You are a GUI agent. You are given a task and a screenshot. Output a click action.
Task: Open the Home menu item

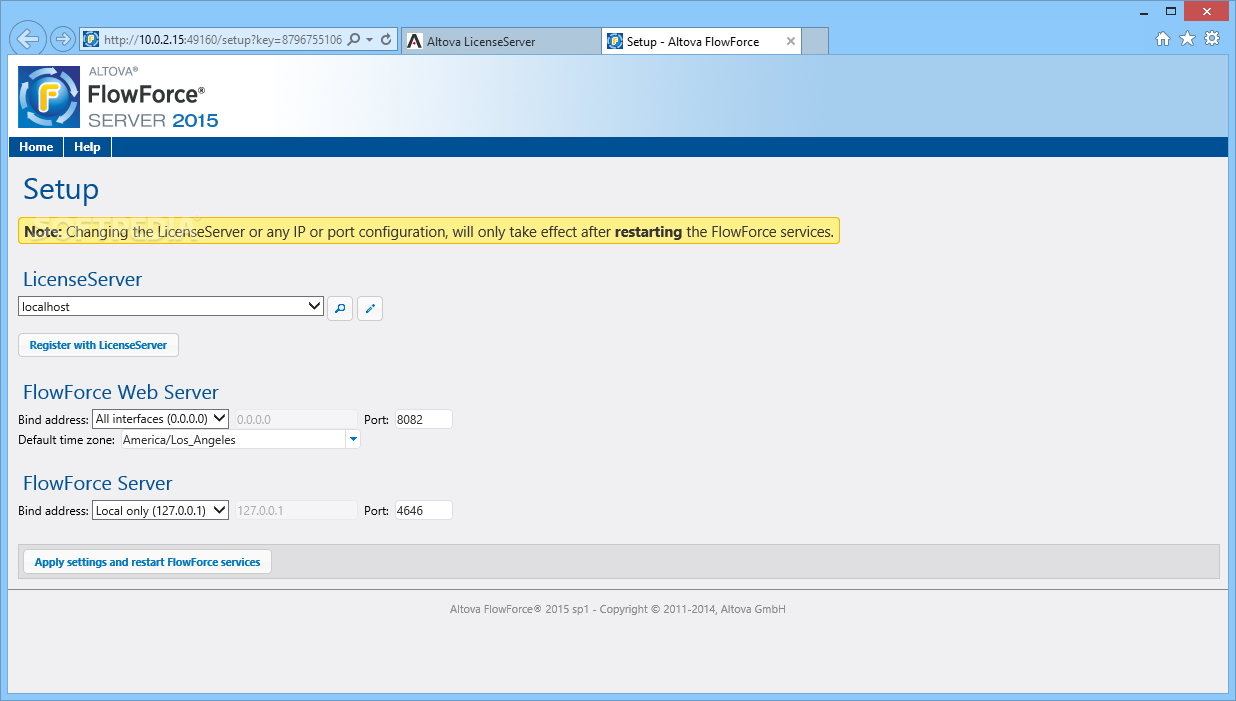[36, 147]
